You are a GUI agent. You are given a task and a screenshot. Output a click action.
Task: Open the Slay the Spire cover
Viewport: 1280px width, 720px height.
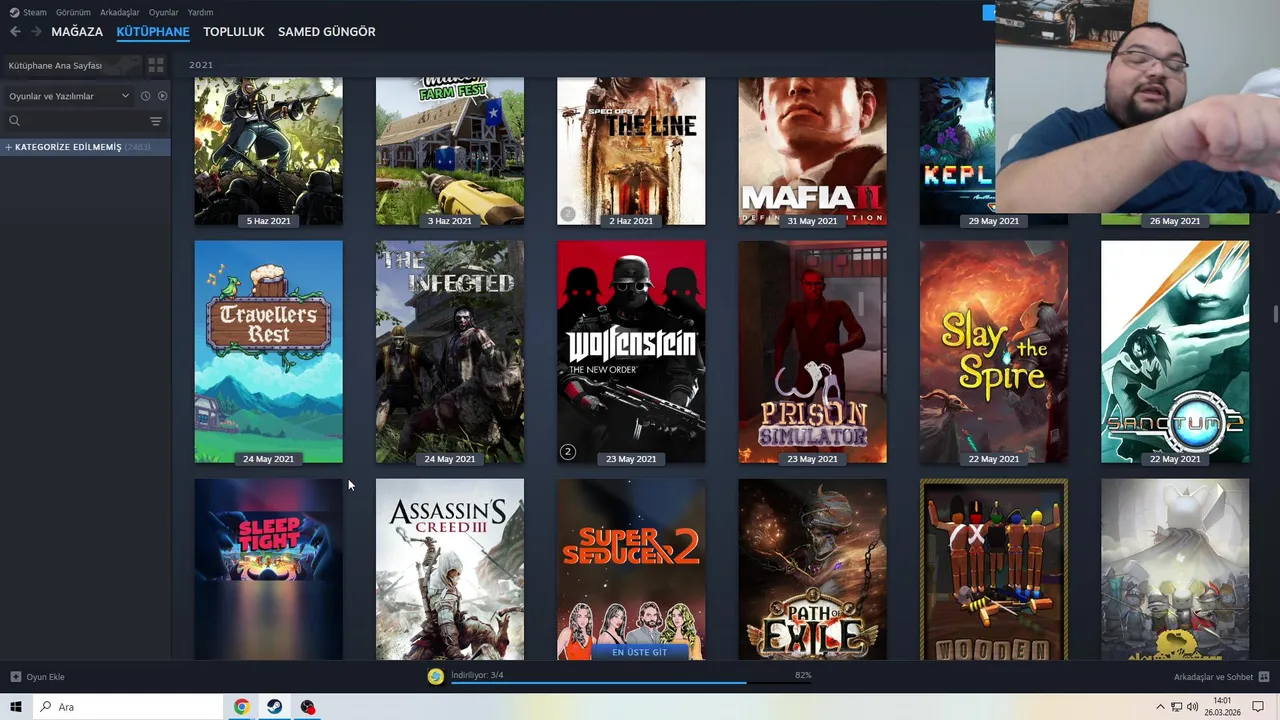993,352
